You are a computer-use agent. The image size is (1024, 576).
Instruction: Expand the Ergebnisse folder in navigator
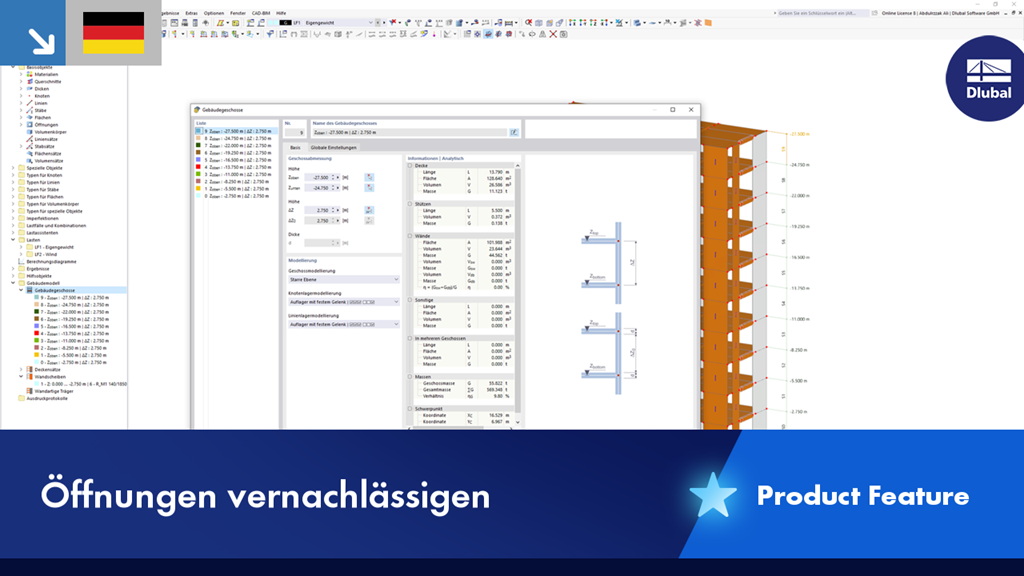click(x=13, y=269)
